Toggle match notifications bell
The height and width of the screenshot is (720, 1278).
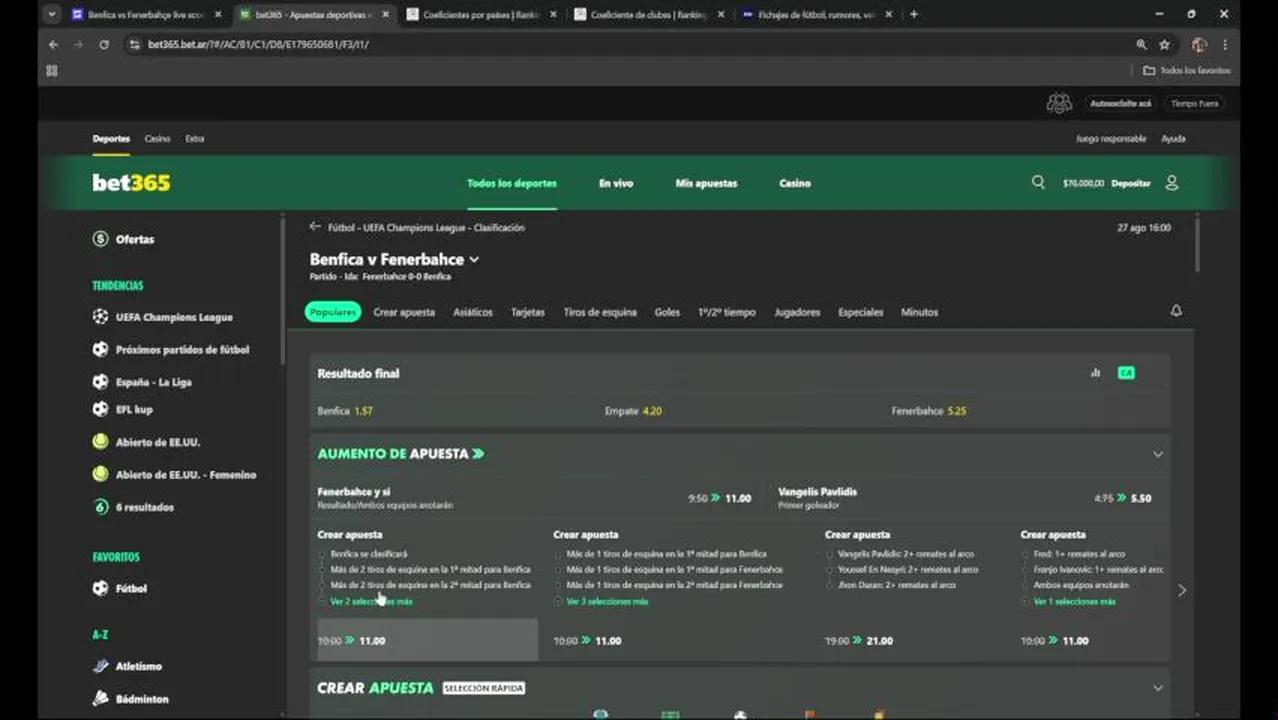click(1176, 311)
